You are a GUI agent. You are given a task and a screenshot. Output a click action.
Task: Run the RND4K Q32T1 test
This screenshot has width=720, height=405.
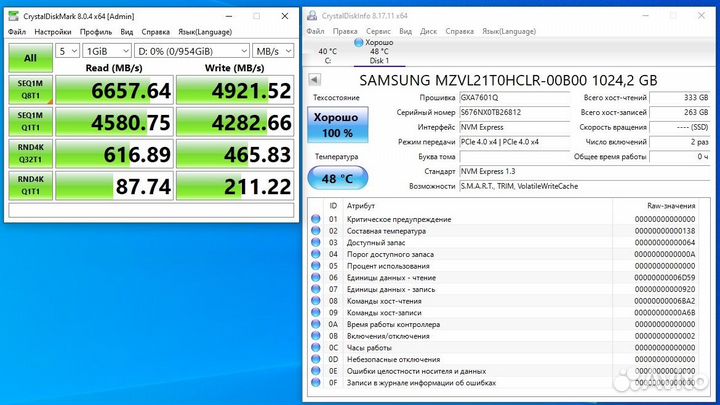point(30,153)
